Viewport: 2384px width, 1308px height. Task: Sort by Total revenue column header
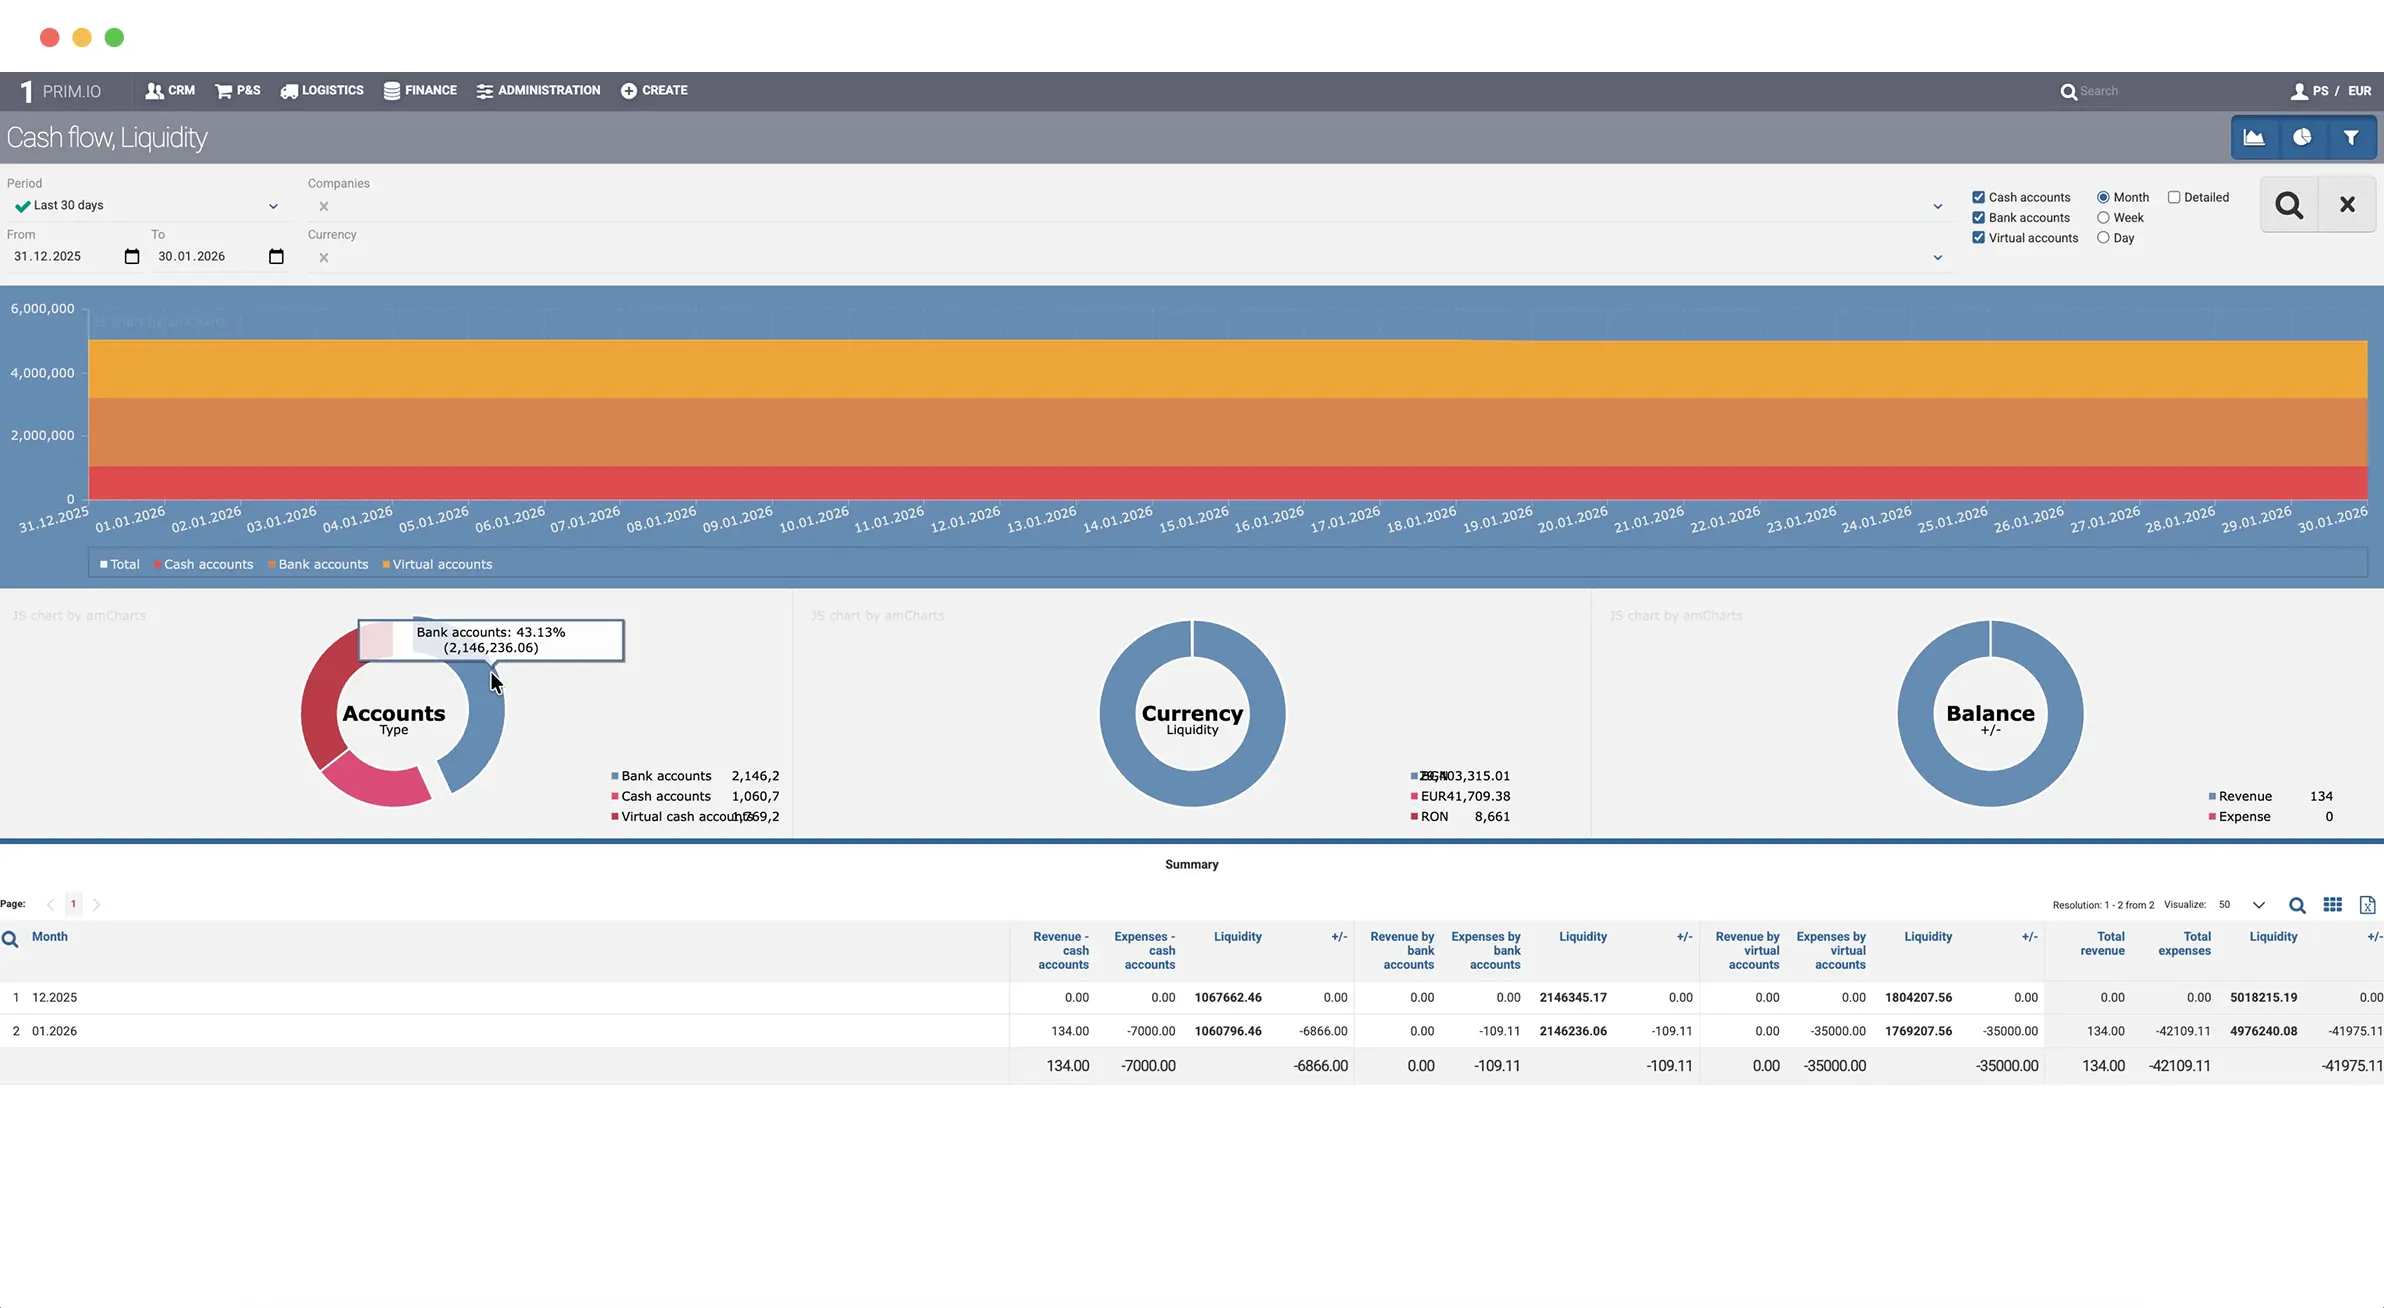2102,944
